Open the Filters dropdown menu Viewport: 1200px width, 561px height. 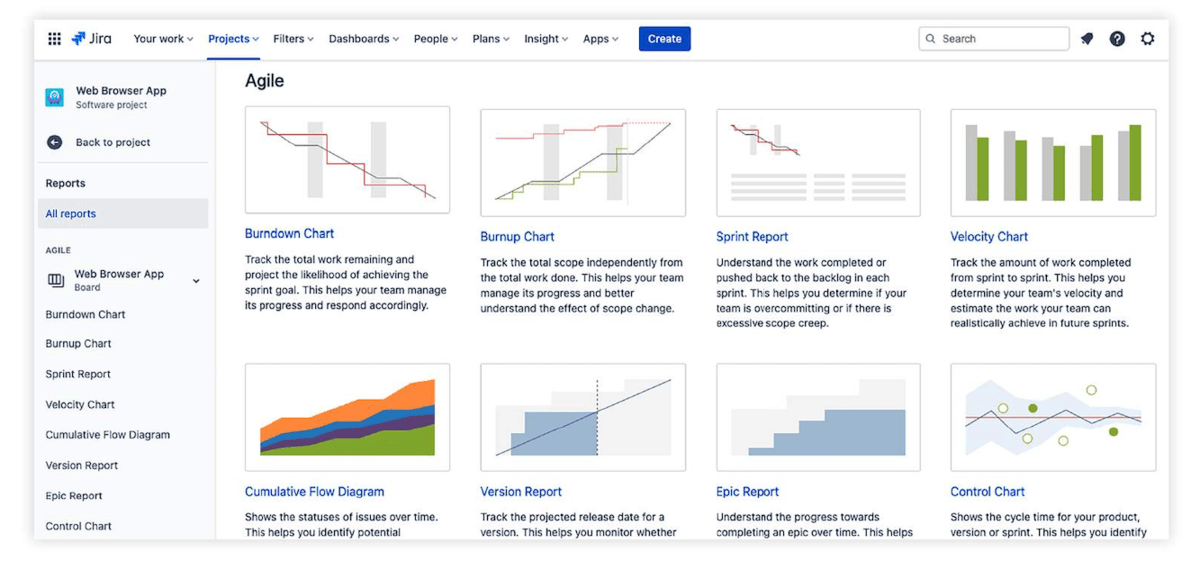pos(293,39)
